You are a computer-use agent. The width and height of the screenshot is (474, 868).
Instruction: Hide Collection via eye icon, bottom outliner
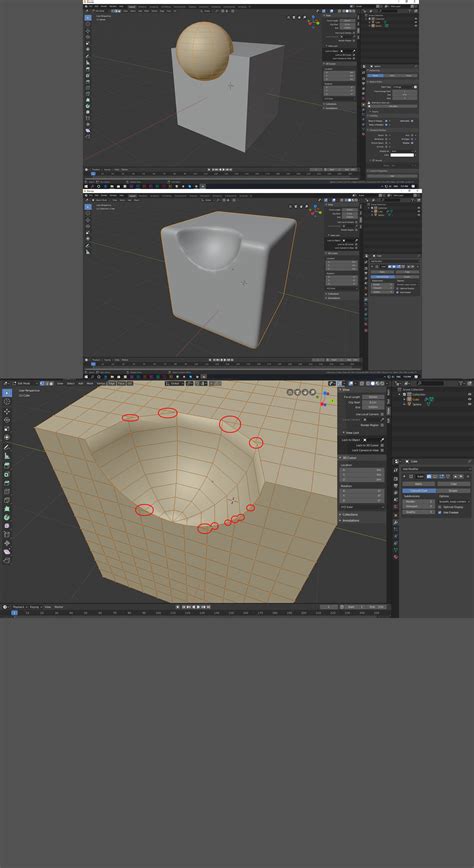470,394
